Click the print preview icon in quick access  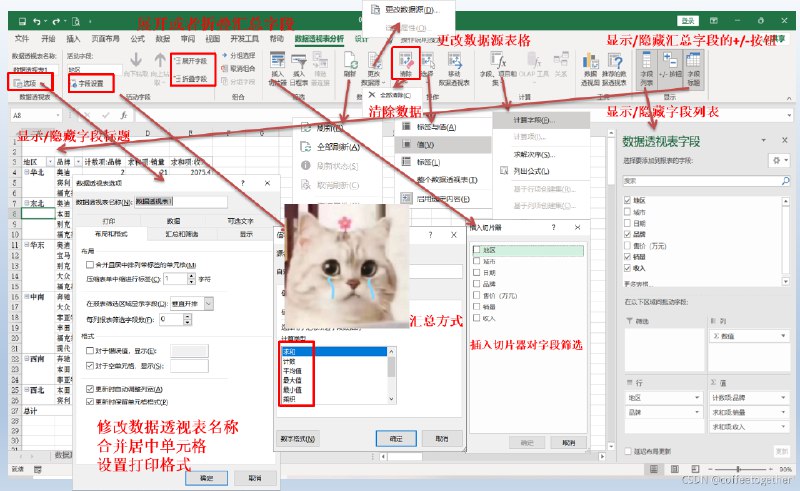pos(76,21)
